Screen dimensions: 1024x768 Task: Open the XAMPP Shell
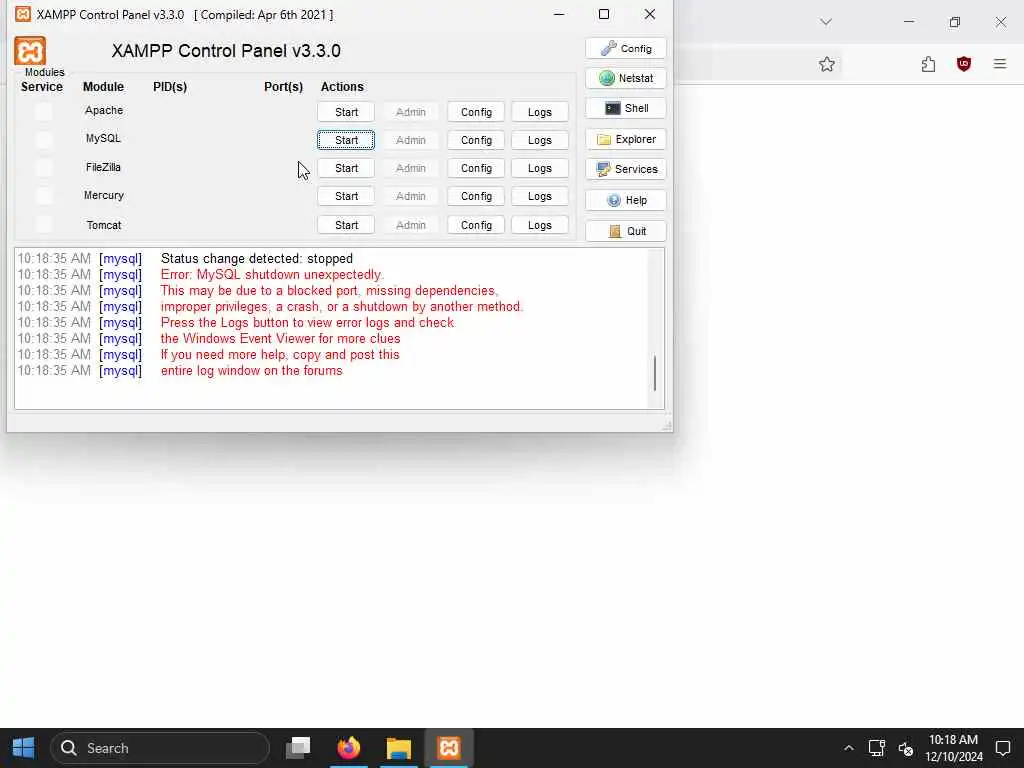pos(625,108)
